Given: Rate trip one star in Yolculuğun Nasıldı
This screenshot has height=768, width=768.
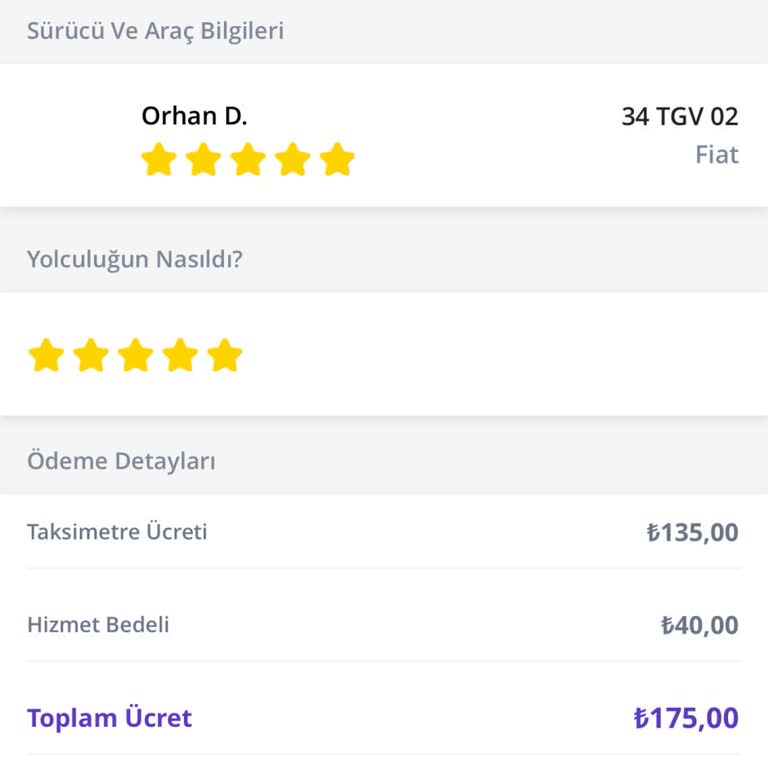Looking at the screenshot, I should point(46,355).
